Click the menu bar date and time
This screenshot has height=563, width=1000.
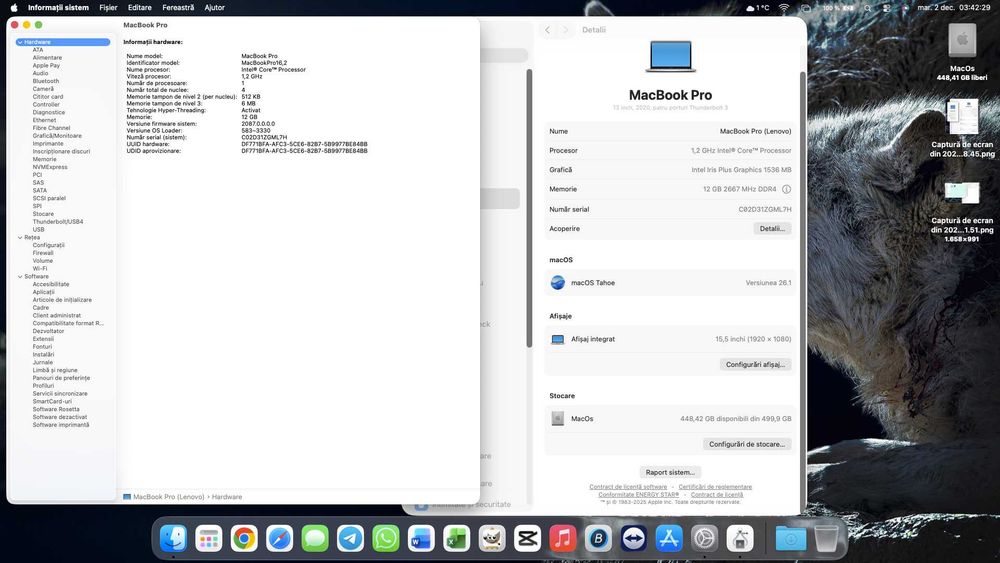tap(953, 8)
